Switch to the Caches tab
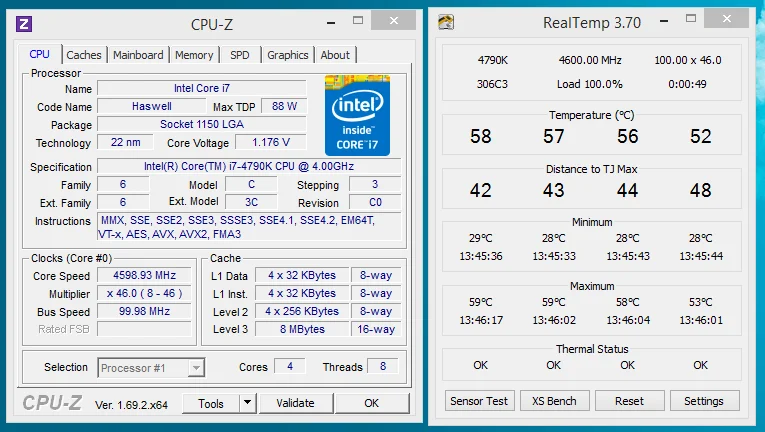The image size is (765, 432). (x=84, y=55)
